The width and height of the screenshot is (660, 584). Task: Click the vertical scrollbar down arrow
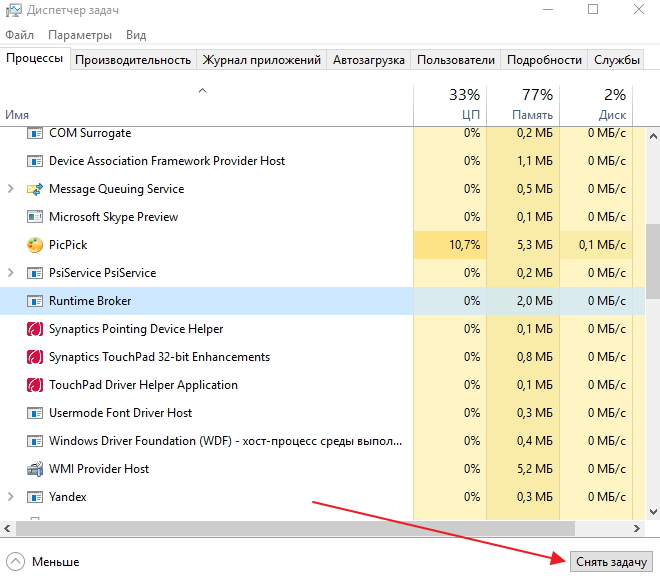(x=653, y=512)
